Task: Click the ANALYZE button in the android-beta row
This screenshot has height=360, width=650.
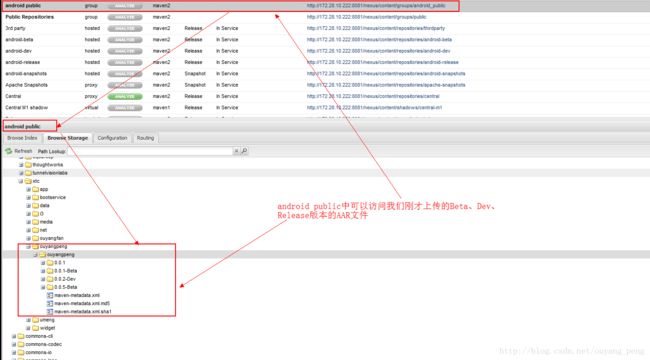Action: point(125,40)
